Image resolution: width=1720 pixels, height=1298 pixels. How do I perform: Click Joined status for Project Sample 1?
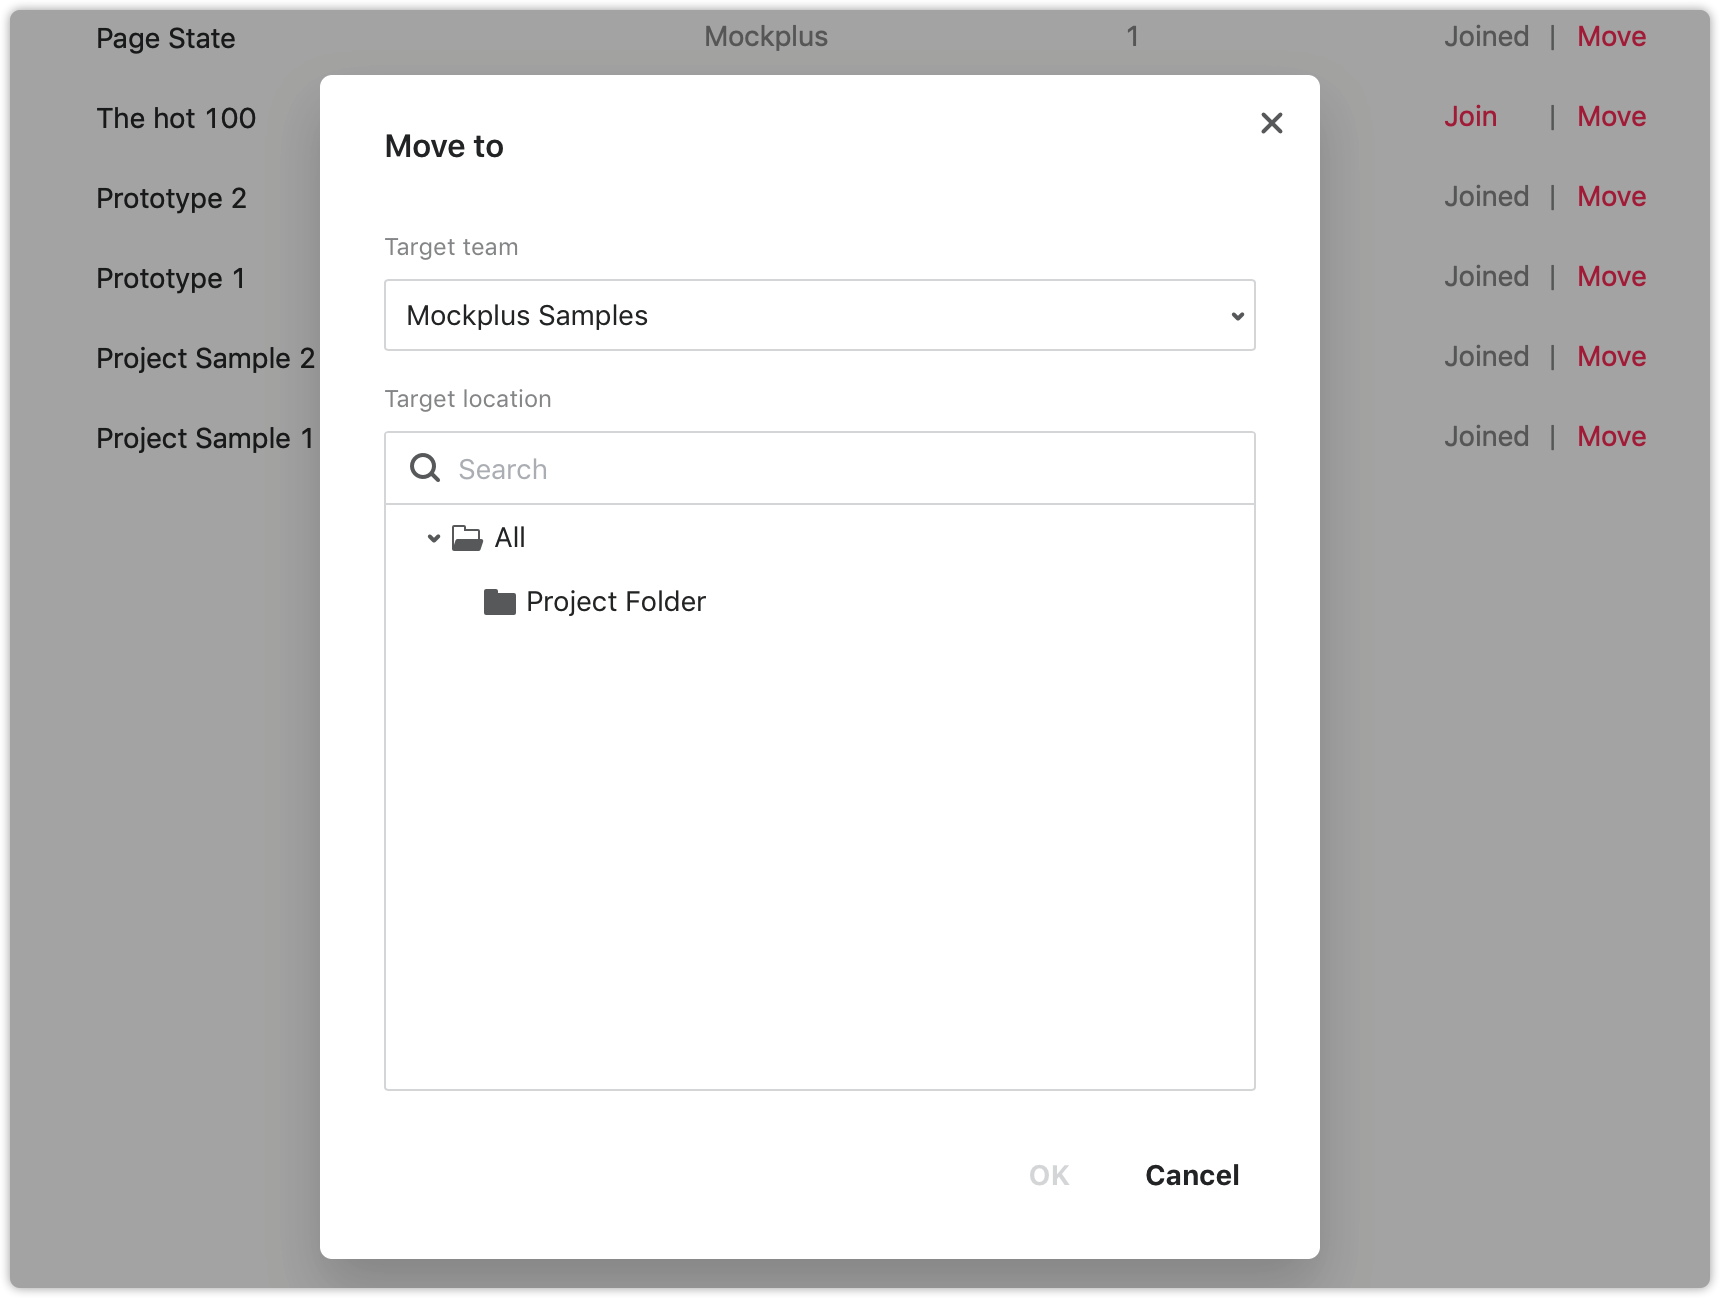[1486, 437]
